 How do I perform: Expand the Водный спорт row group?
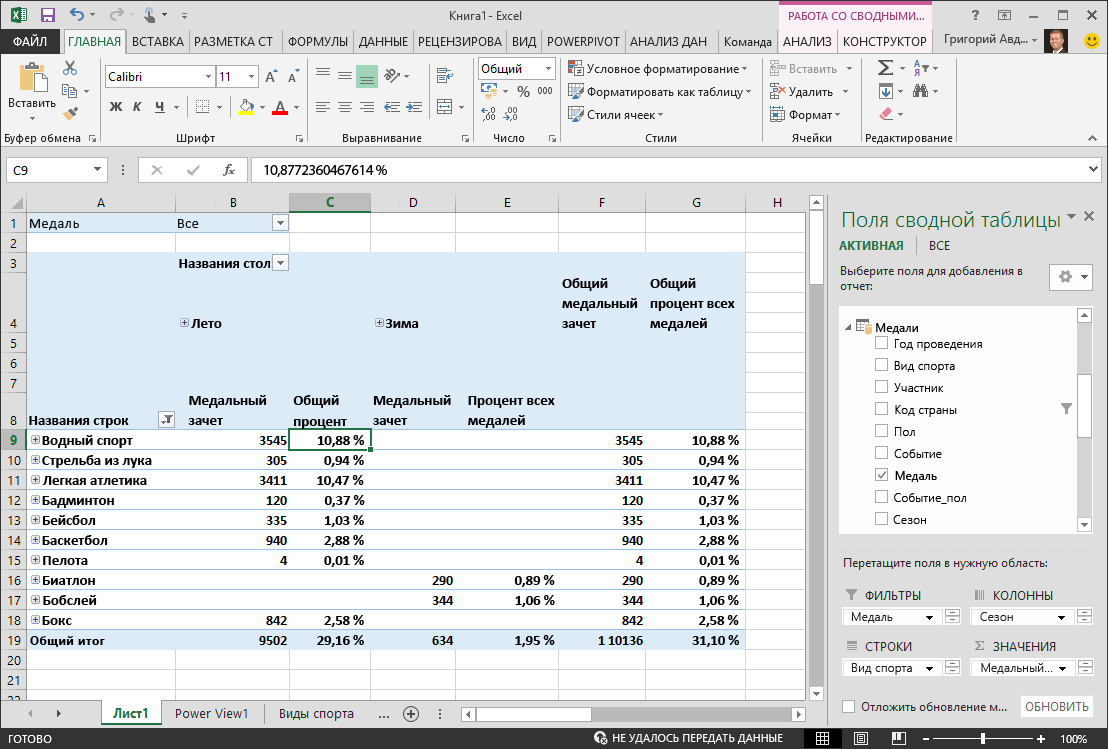(35, 440)
